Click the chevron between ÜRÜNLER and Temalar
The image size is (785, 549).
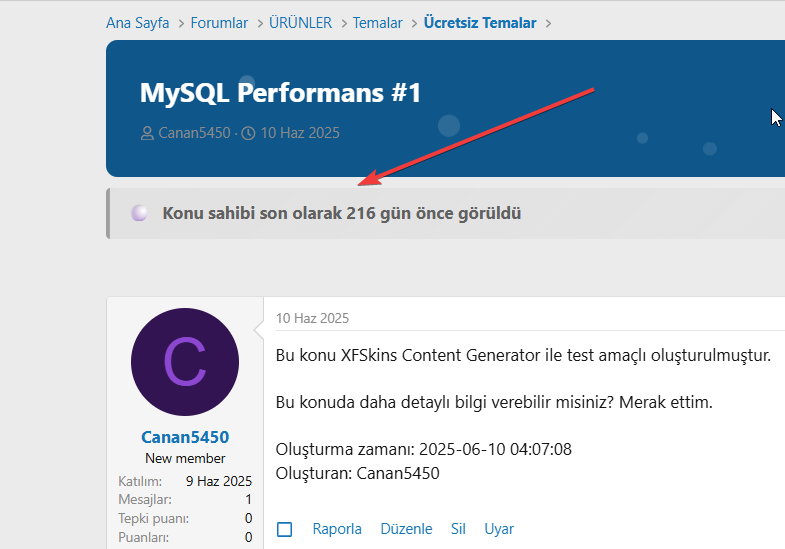[x=342, y=23]
